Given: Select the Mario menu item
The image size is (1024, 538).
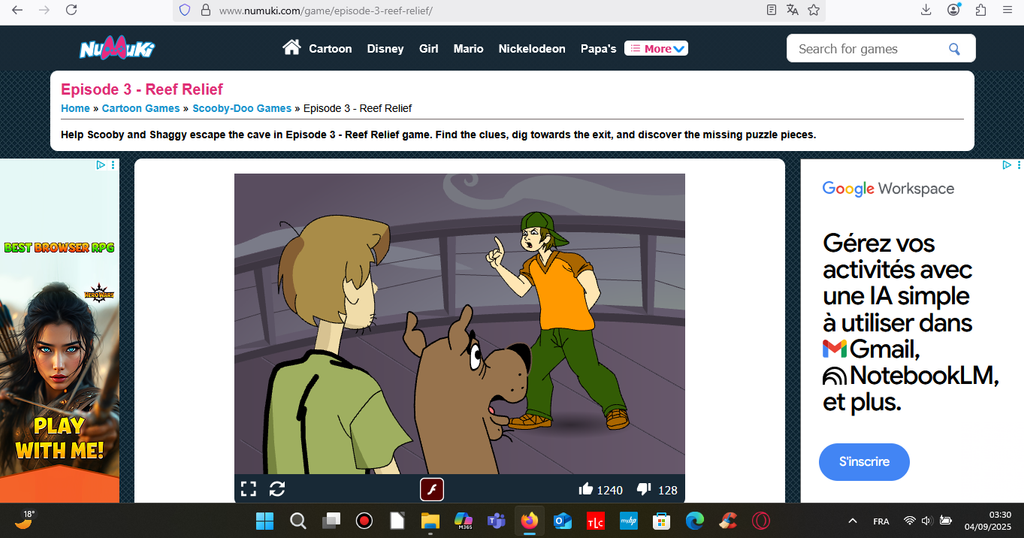Looking at the screenshot, I should (x=468, y=49).
